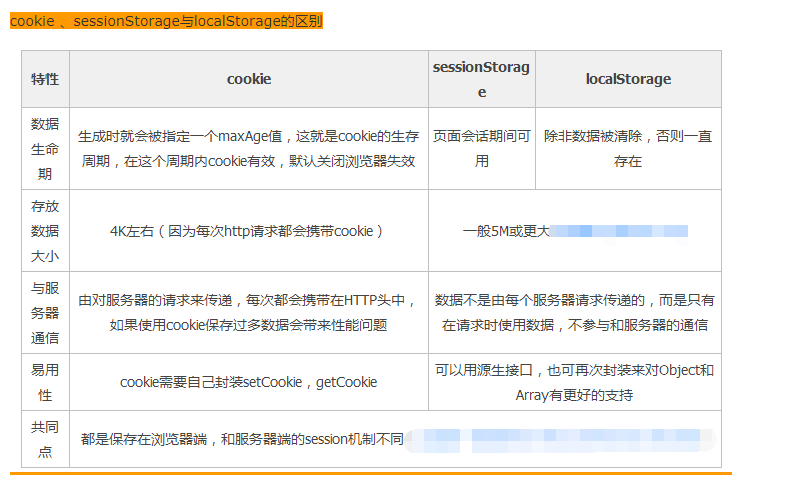Click the highlighted heading about cookie, sessionStorage, localStorage
Viewport: 799px width, 484px height.
click(x=166, y=21)
